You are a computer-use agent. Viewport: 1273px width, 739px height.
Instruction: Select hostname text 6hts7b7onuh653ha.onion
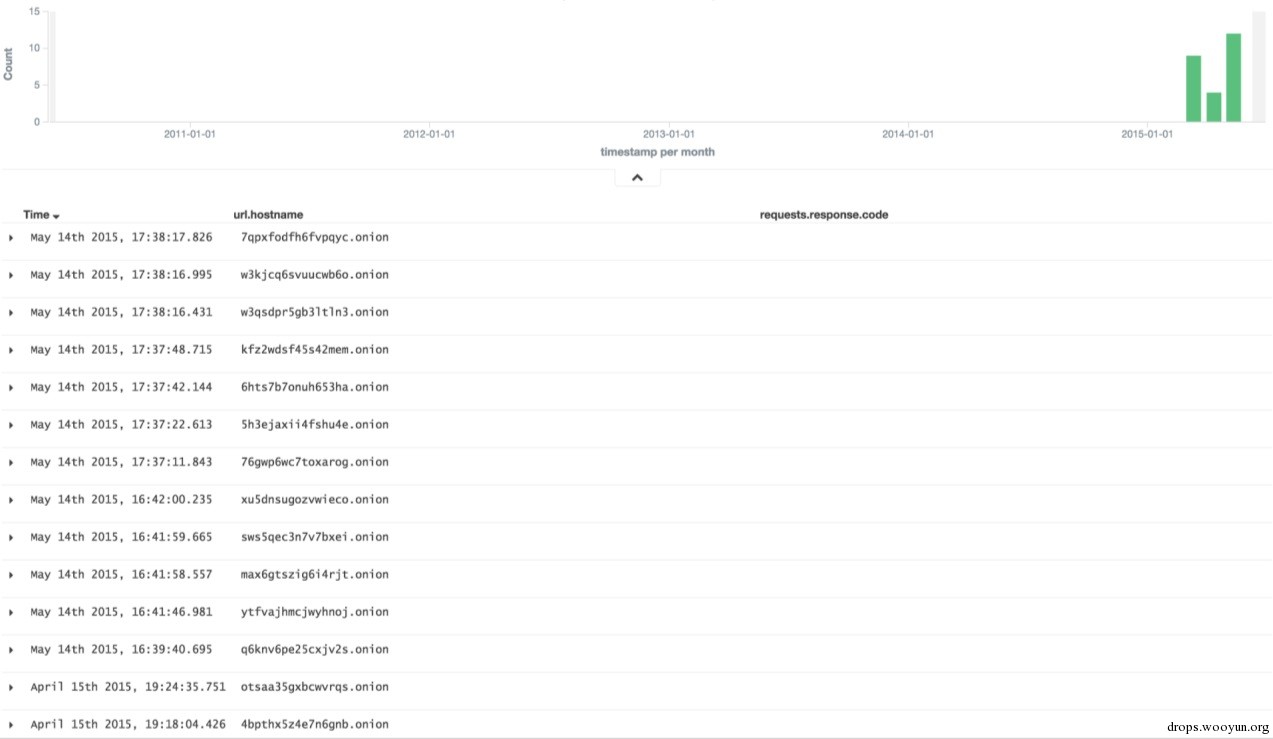(x=315, y=387)
